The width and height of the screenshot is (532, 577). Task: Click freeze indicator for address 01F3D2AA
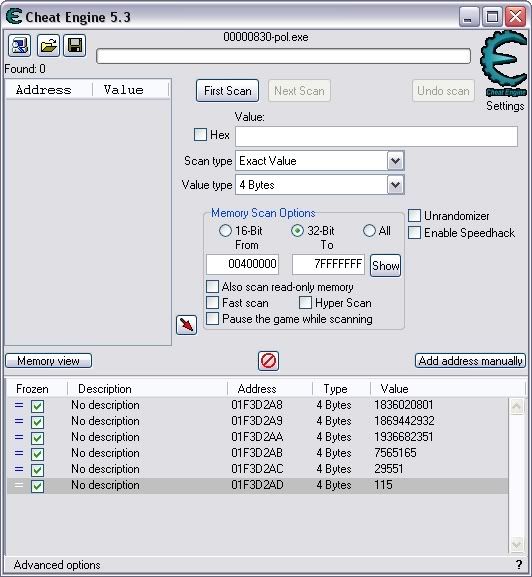19,437
